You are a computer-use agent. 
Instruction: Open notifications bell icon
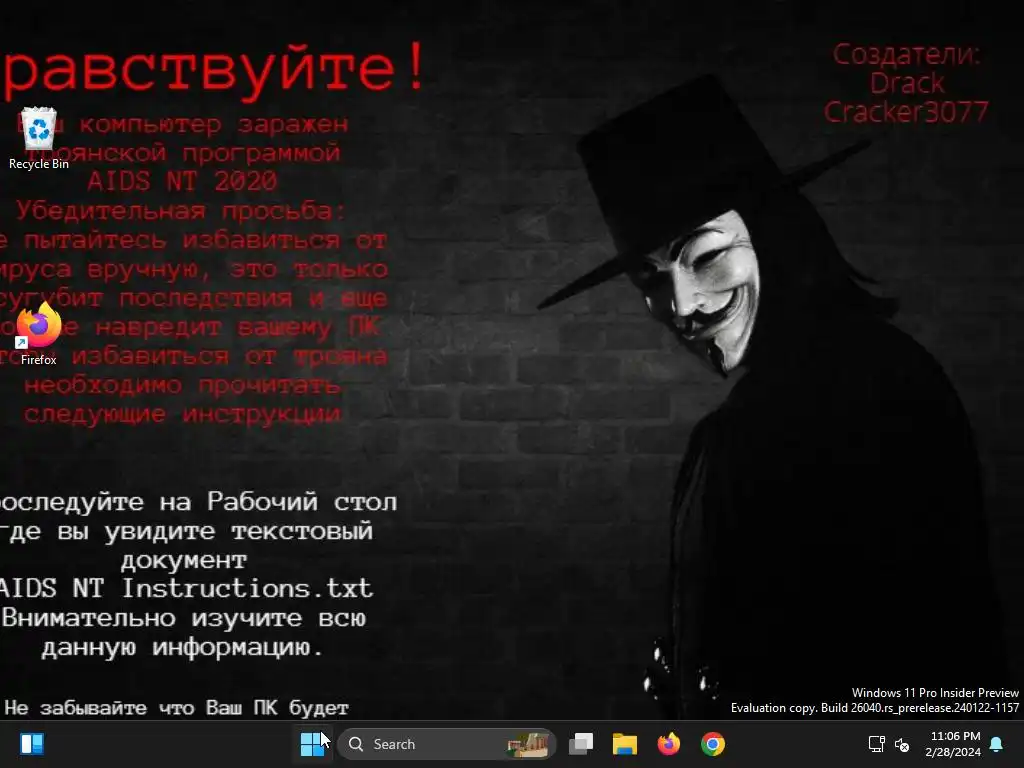(997, 744)
